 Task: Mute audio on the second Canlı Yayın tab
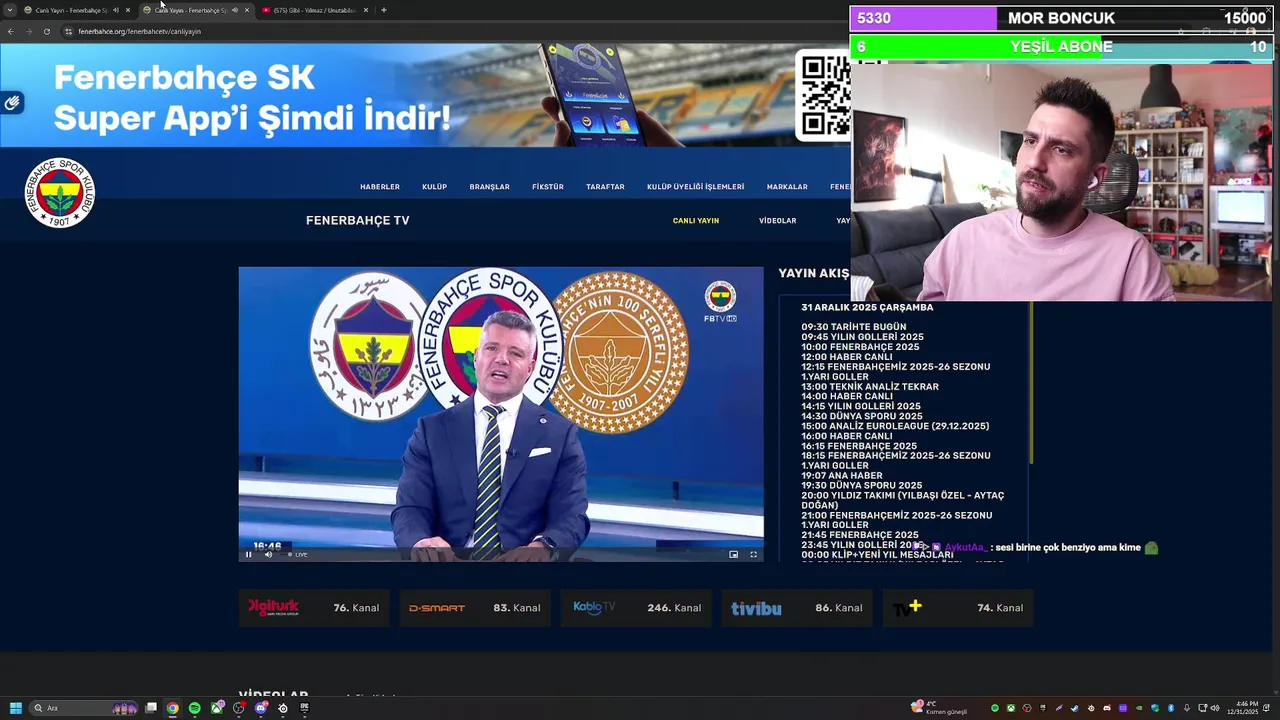pyautogui.click(x=234, y=10)
